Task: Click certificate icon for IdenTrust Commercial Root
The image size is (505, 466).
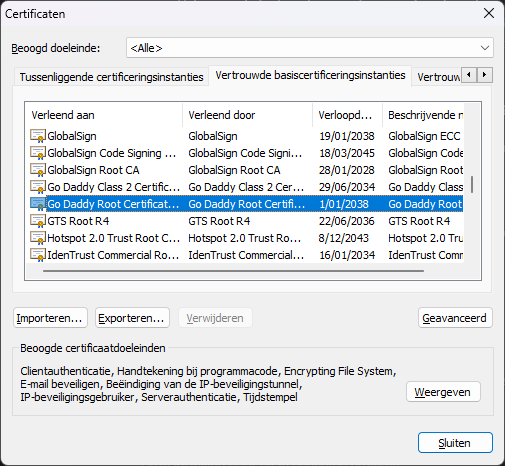Action: [x=38, y=255]
